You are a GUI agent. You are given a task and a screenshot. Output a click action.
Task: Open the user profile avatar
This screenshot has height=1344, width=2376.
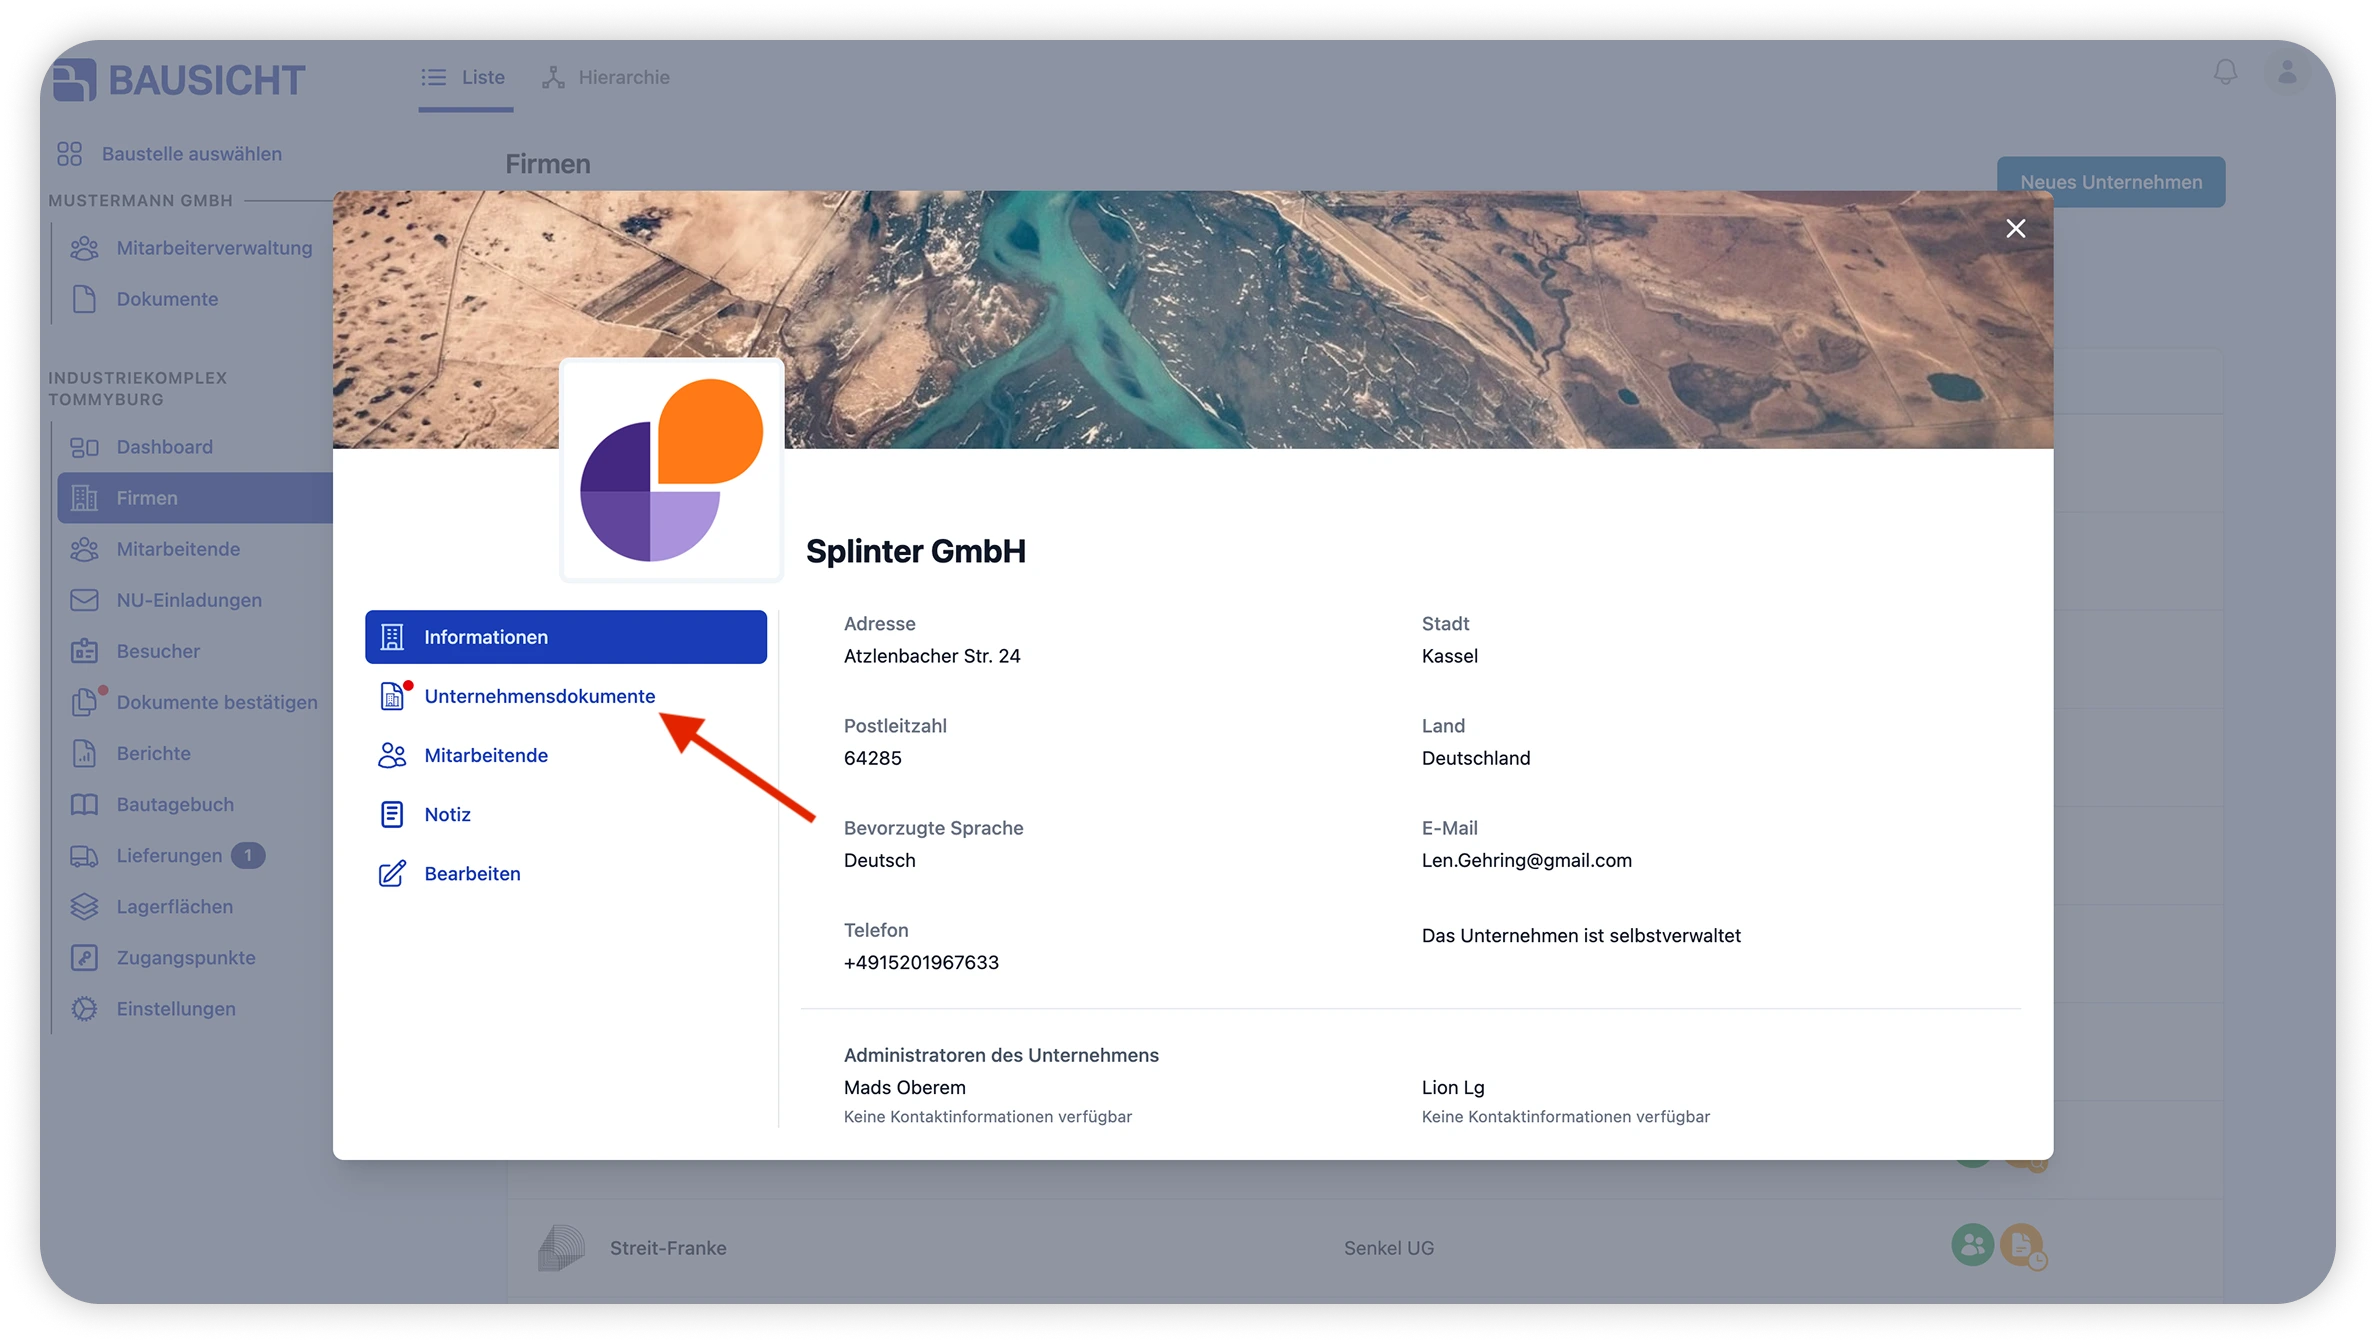[x=2287, y=73]
